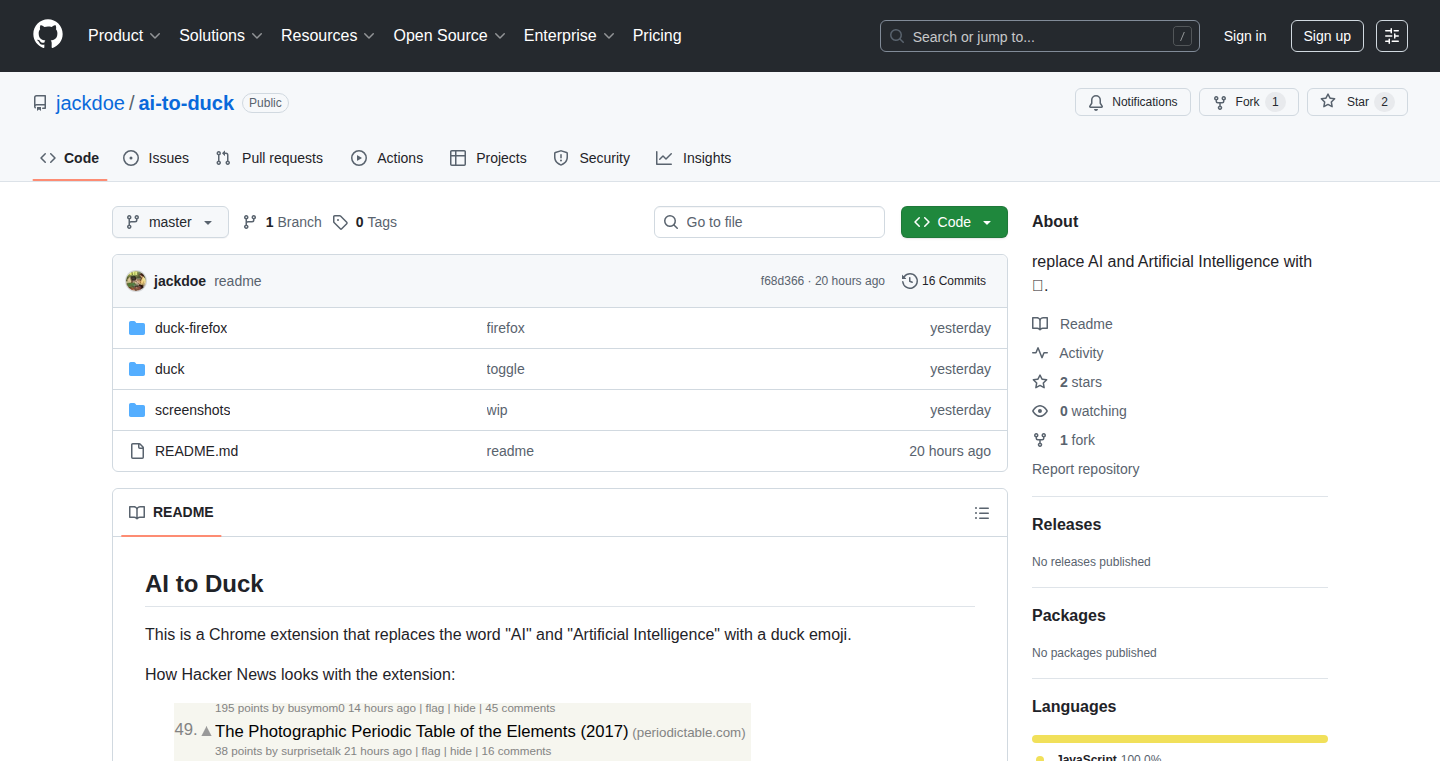Viewport: 1440px width, 761px height.
Task: Open README outline list icon
Action: point(982,513)
